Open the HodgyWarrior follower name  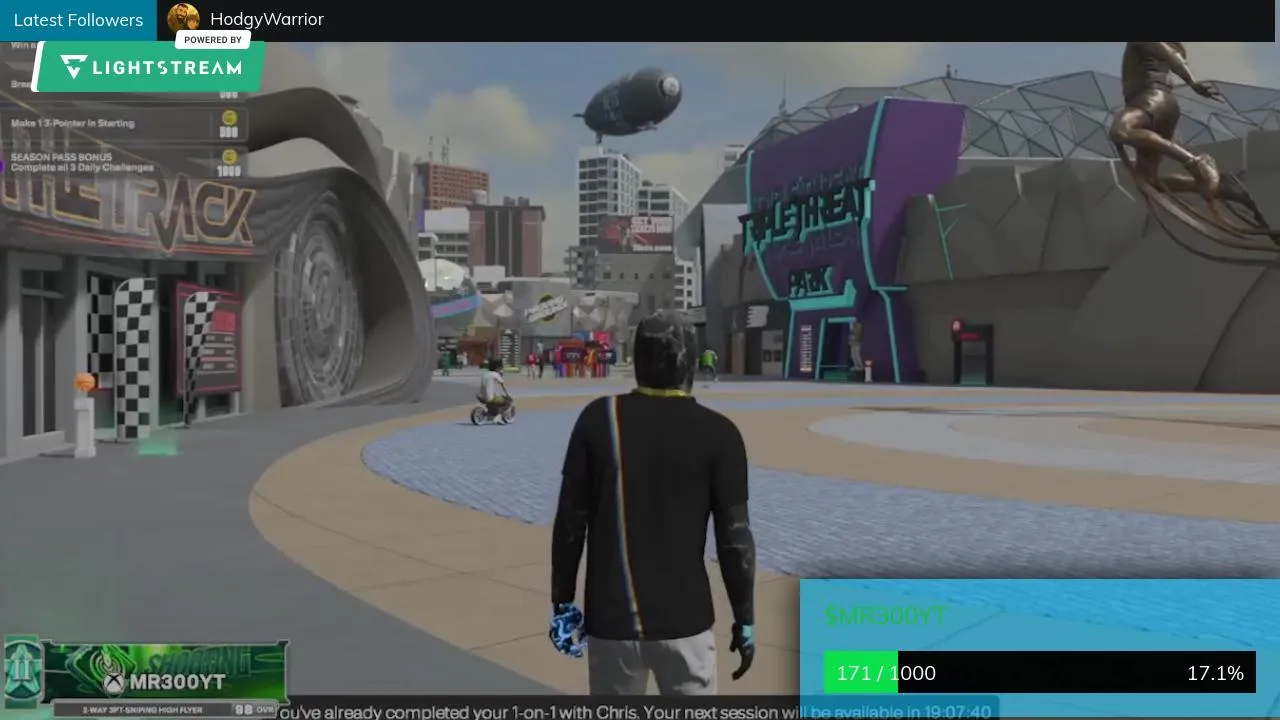(267, 19)
